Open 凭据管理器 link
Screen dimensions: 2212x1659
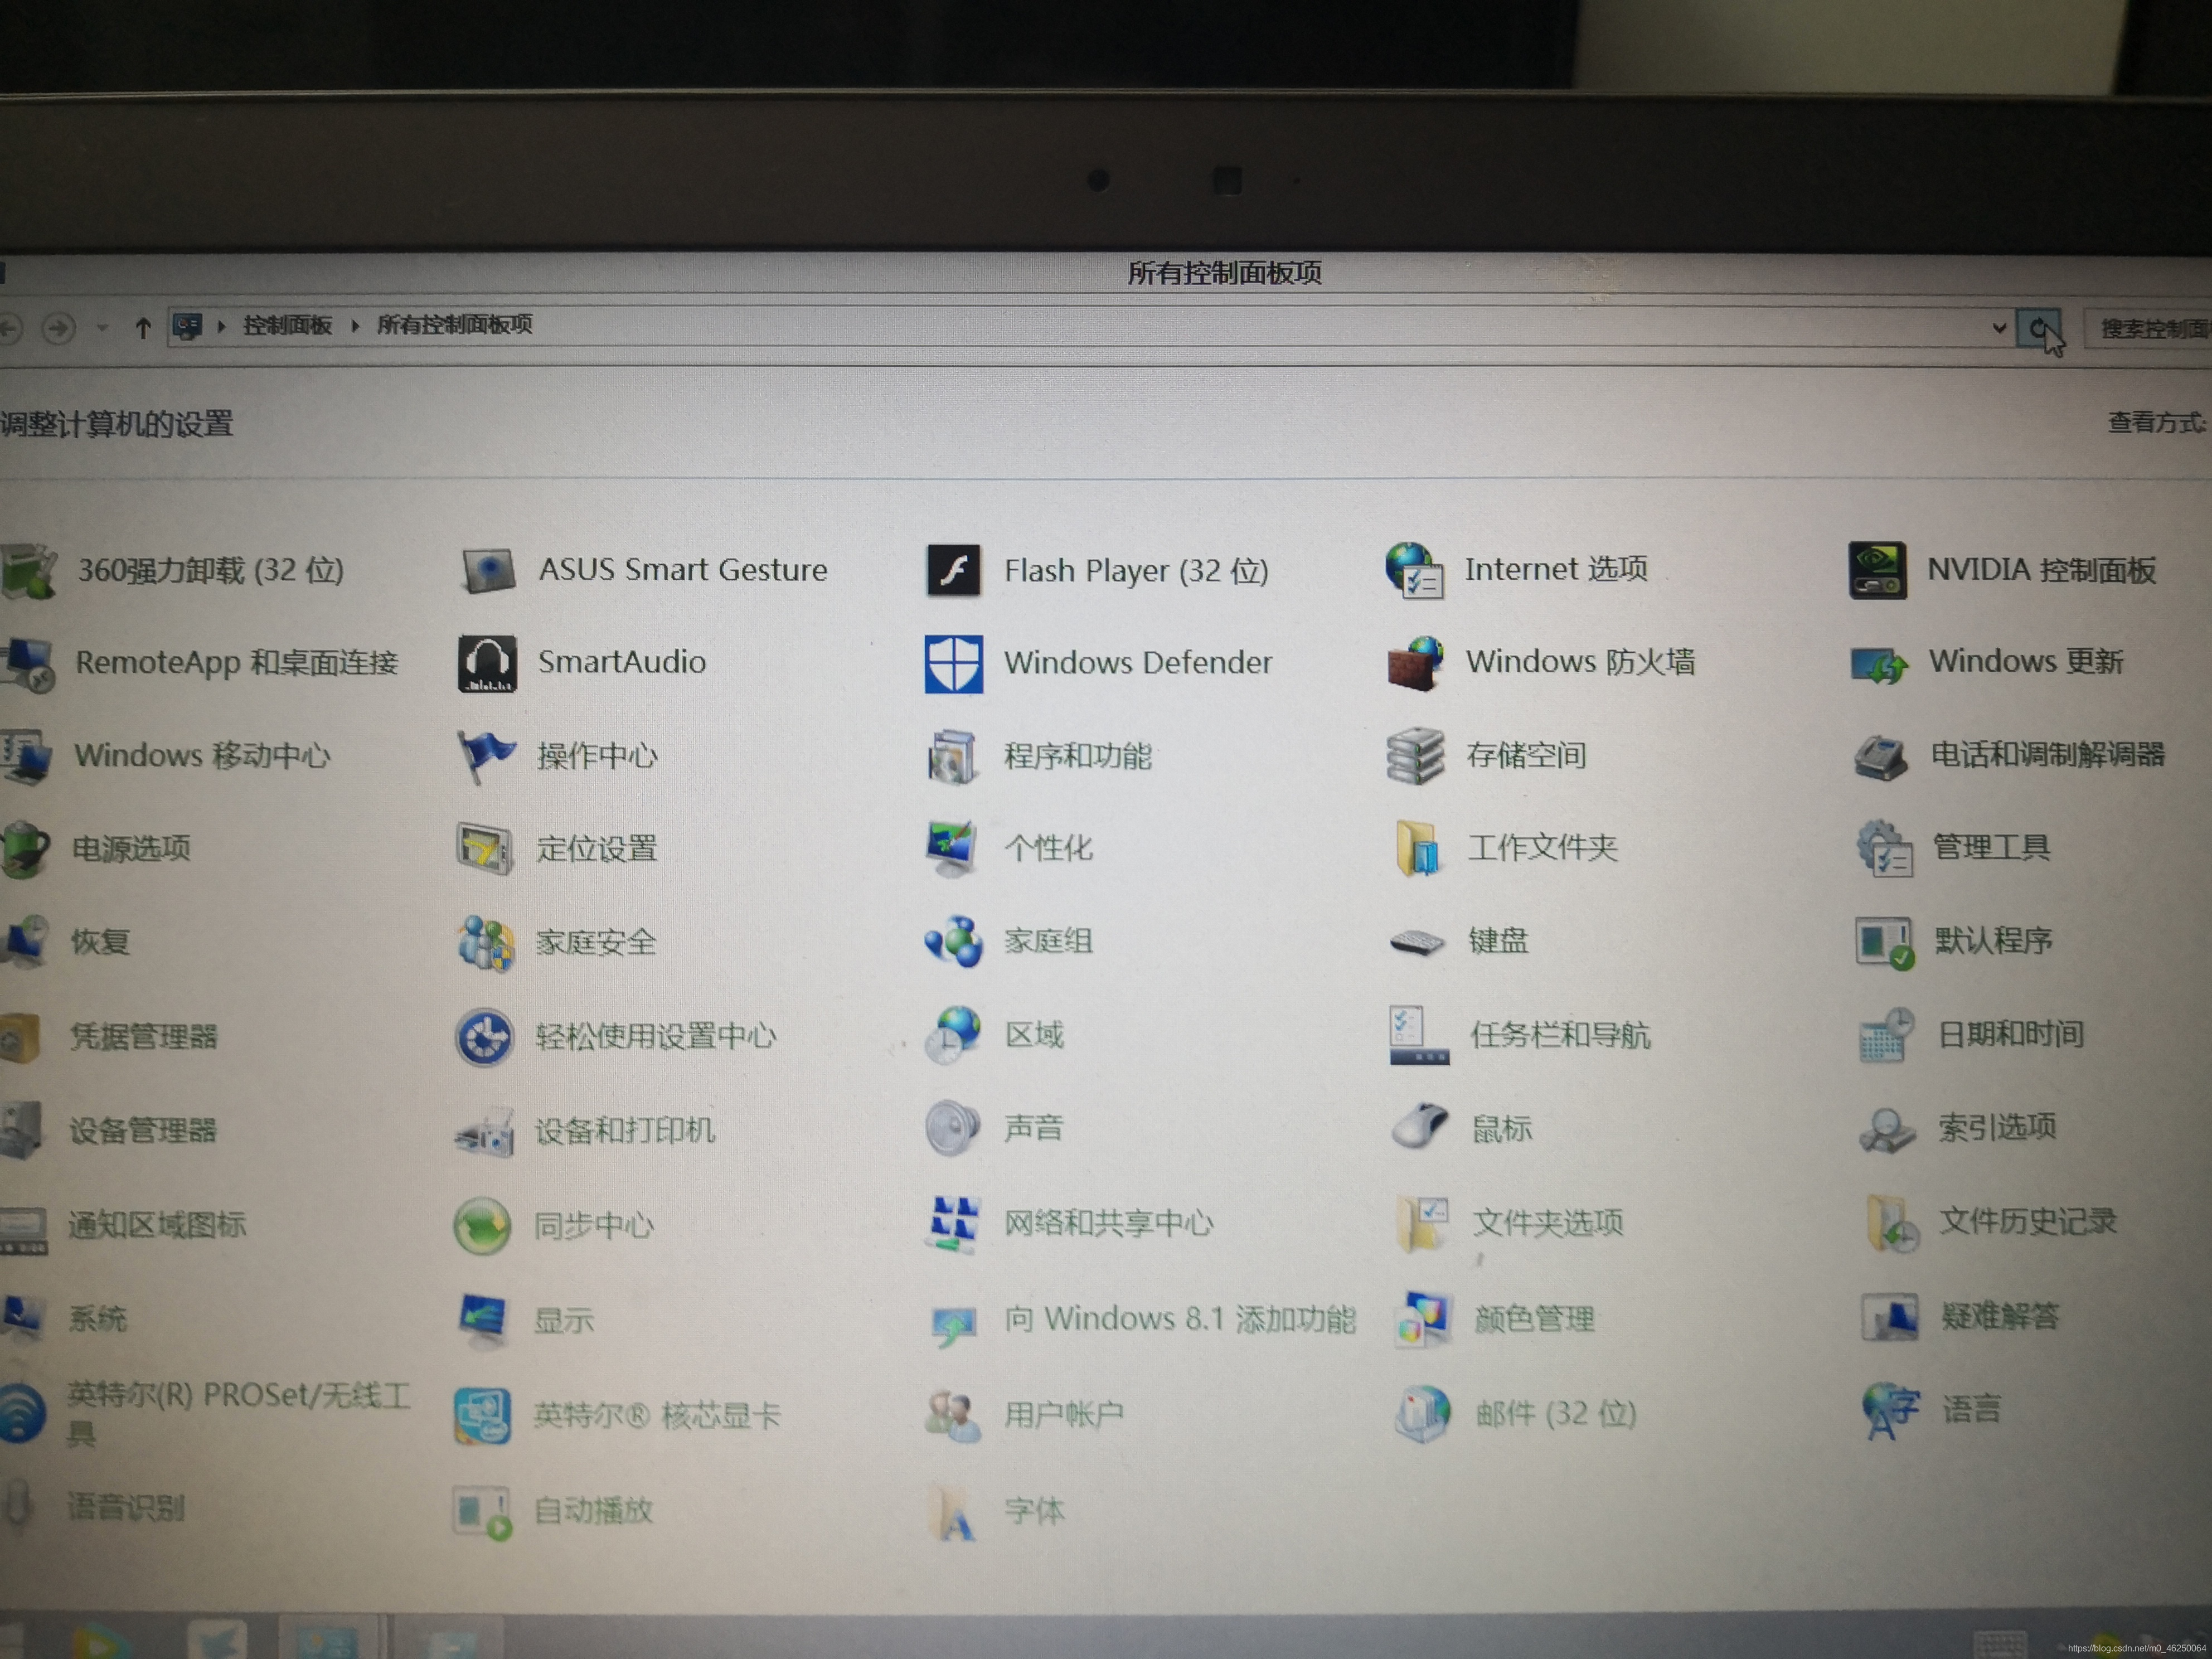click(x=143, y=1037)
